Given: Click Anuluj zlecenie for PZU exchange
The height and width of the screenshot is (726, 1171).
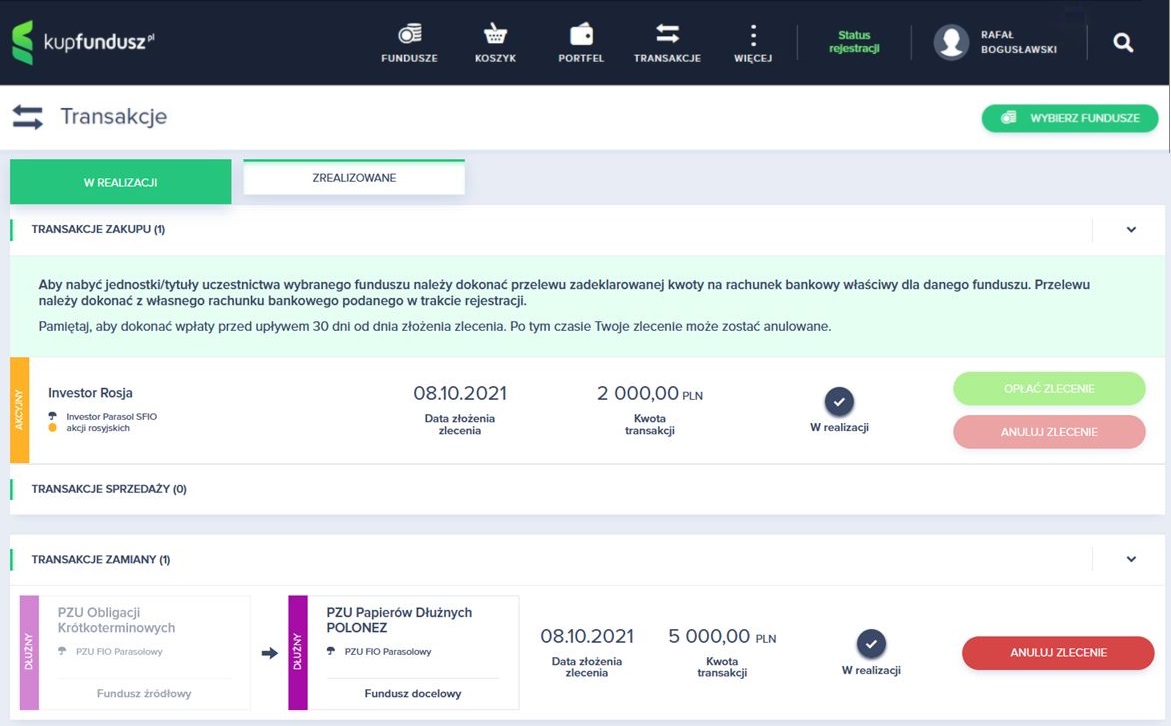Looking at the screenshot, I should tap(1058, 653).
